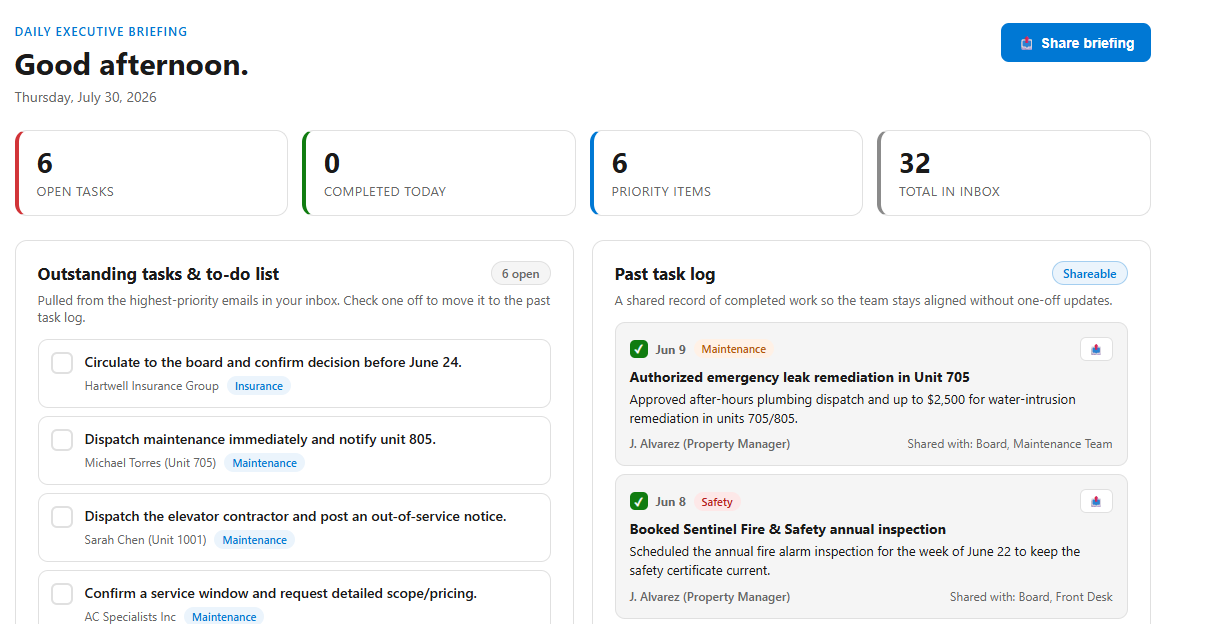The width and height of the screenshot is (1213, 624).
Task: Click 'AC Specialists Inc' sender name
Action: point(130,617)
